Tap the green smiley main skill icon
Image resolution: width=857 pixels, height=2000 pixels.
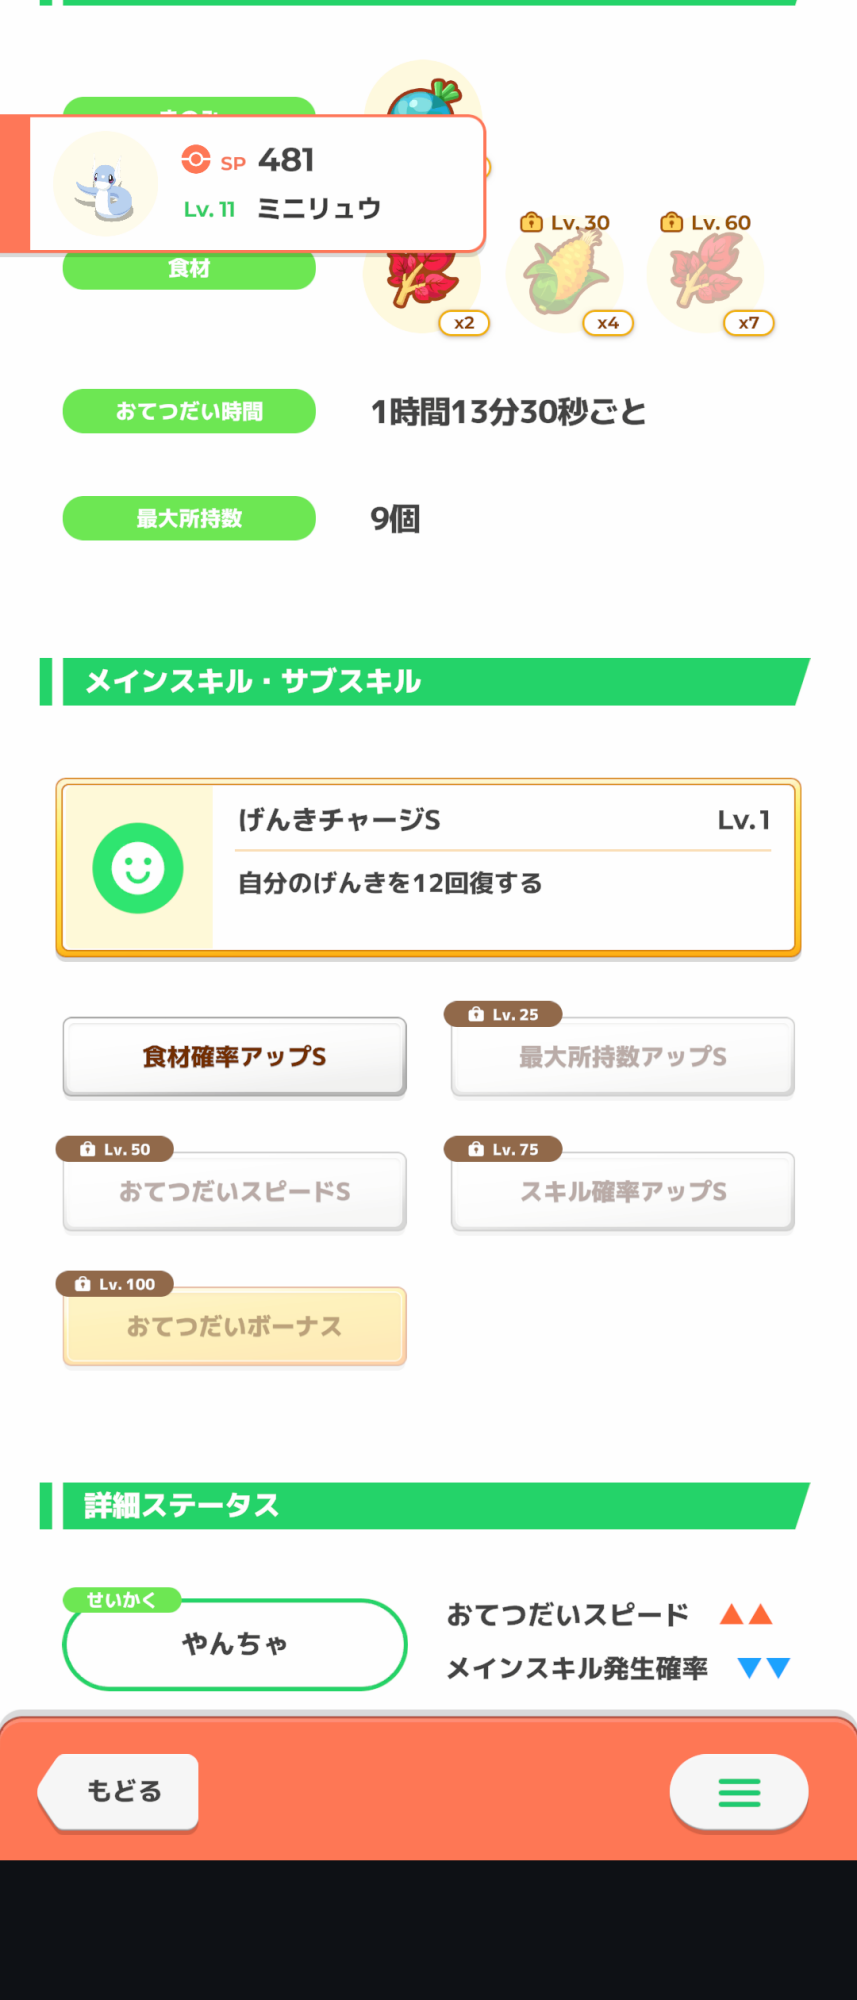138,868
